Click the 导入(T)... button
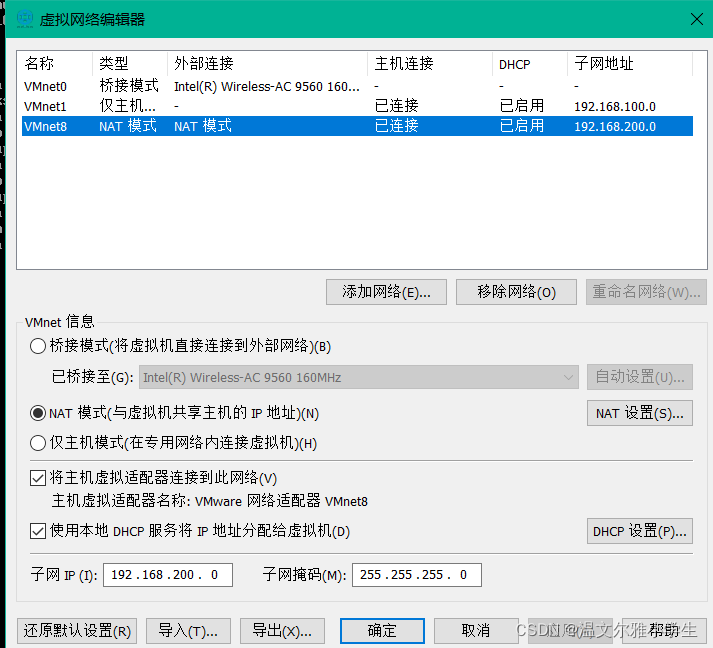The image size is (713, 648). [x=188, y=631]
